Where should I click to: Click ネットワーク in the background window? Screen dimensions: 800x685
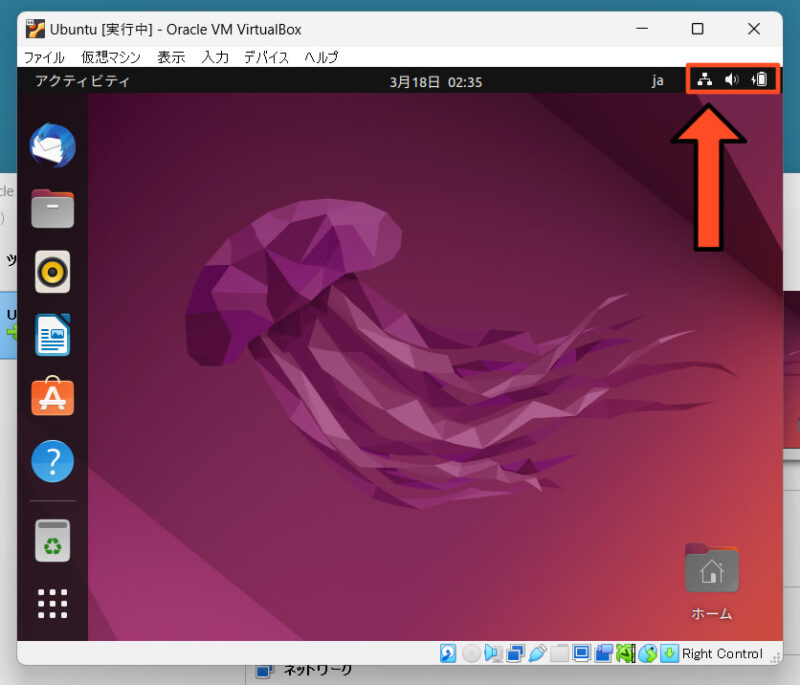317,669
